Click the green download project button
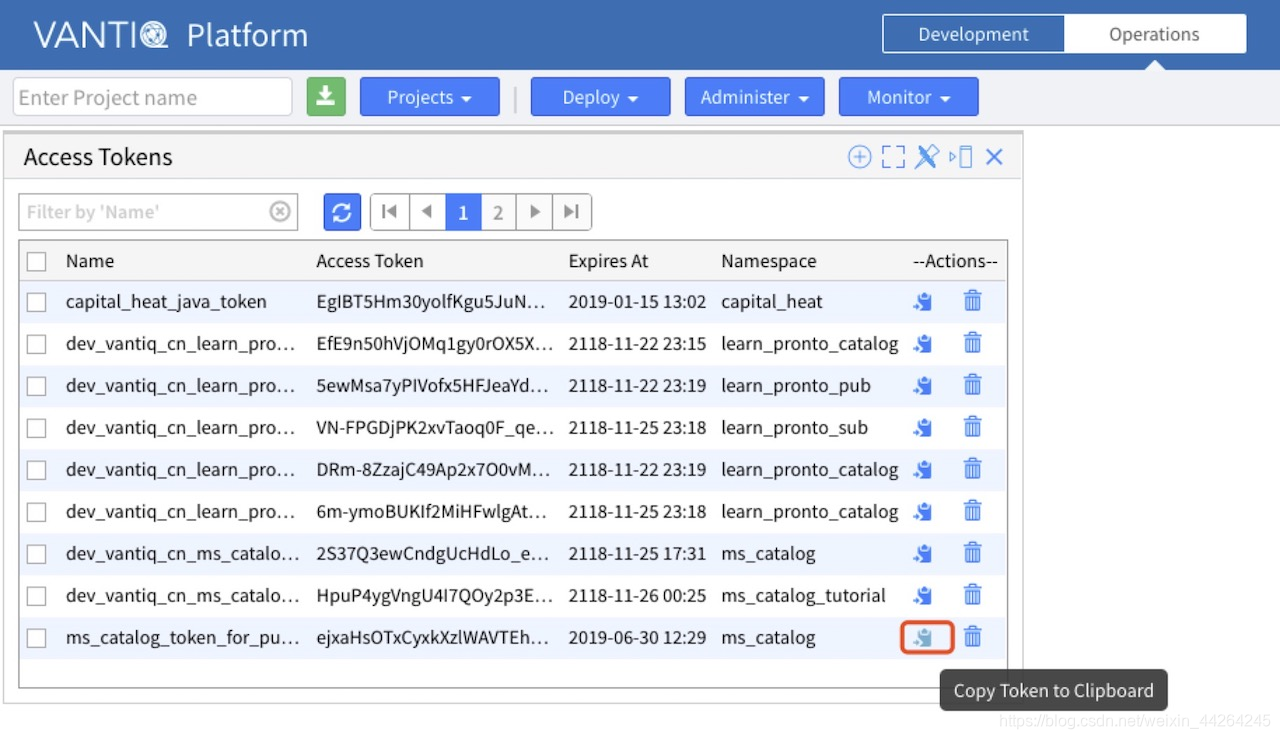The image size is (1280, 739). coord(326,97)
